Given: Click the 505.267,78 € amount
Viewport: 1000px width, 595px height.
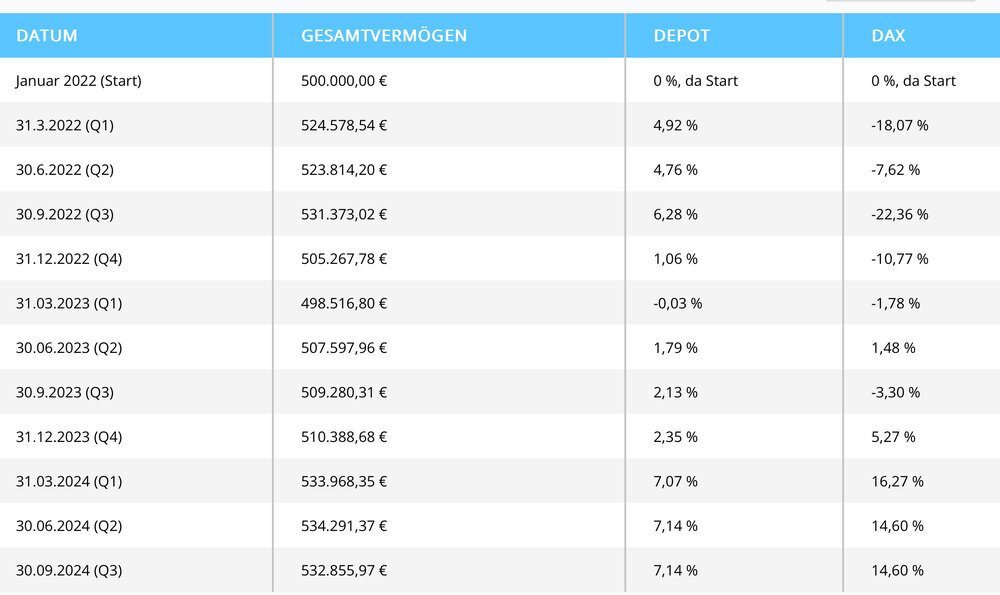Looking at the screenshot, I should point(344,259).
